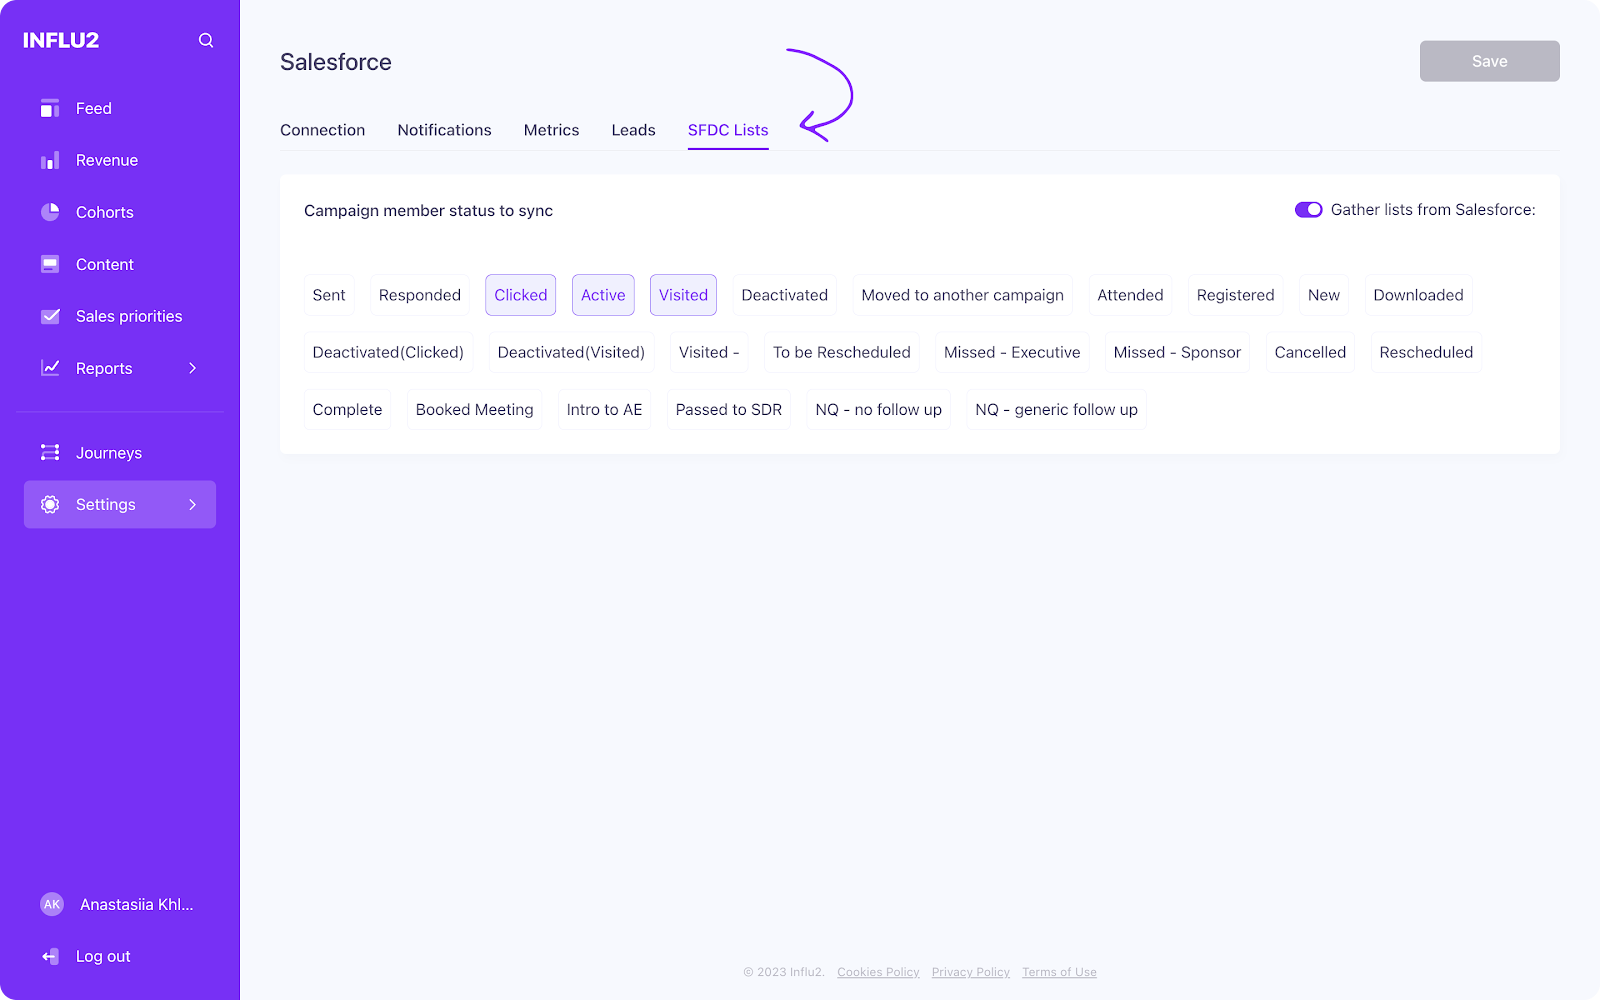Select the Complete status chip

(347, 409)
